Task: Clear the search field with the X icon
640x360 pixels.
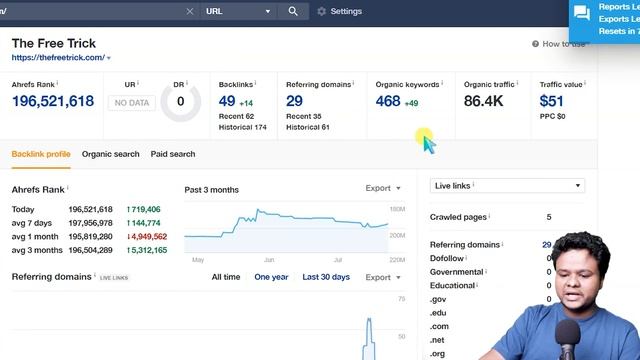Action: click(x=190, y=11)
